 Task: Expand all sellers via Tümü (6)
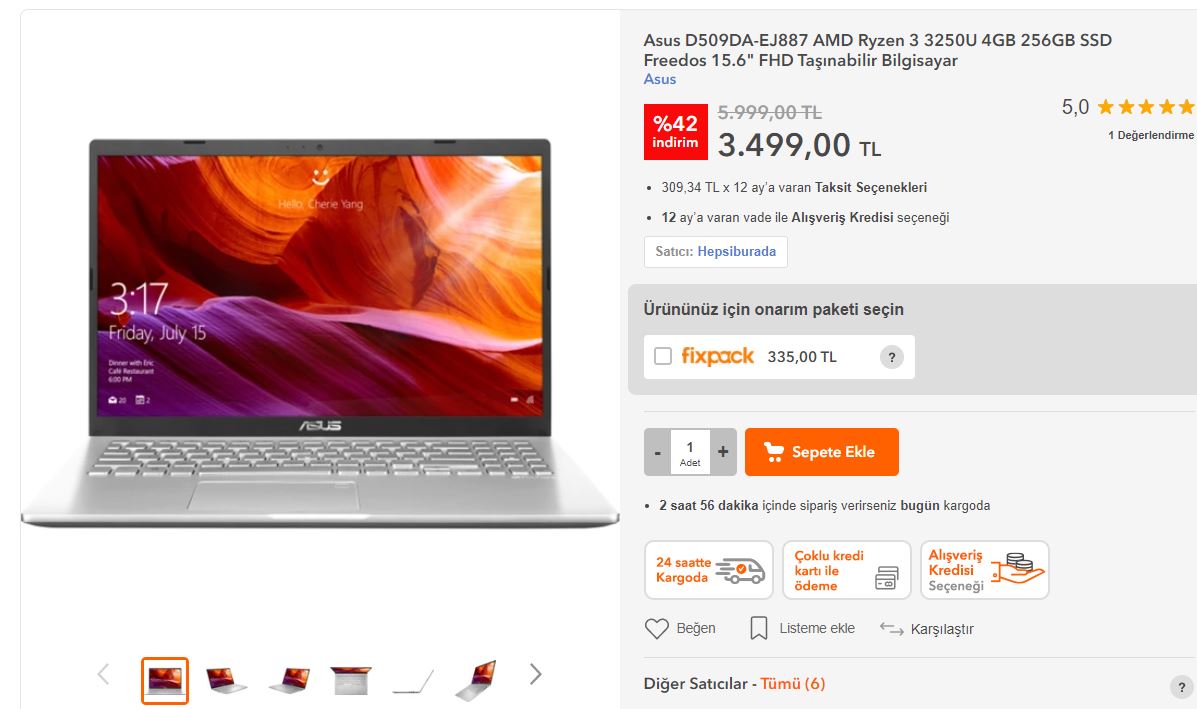(792, 684)
